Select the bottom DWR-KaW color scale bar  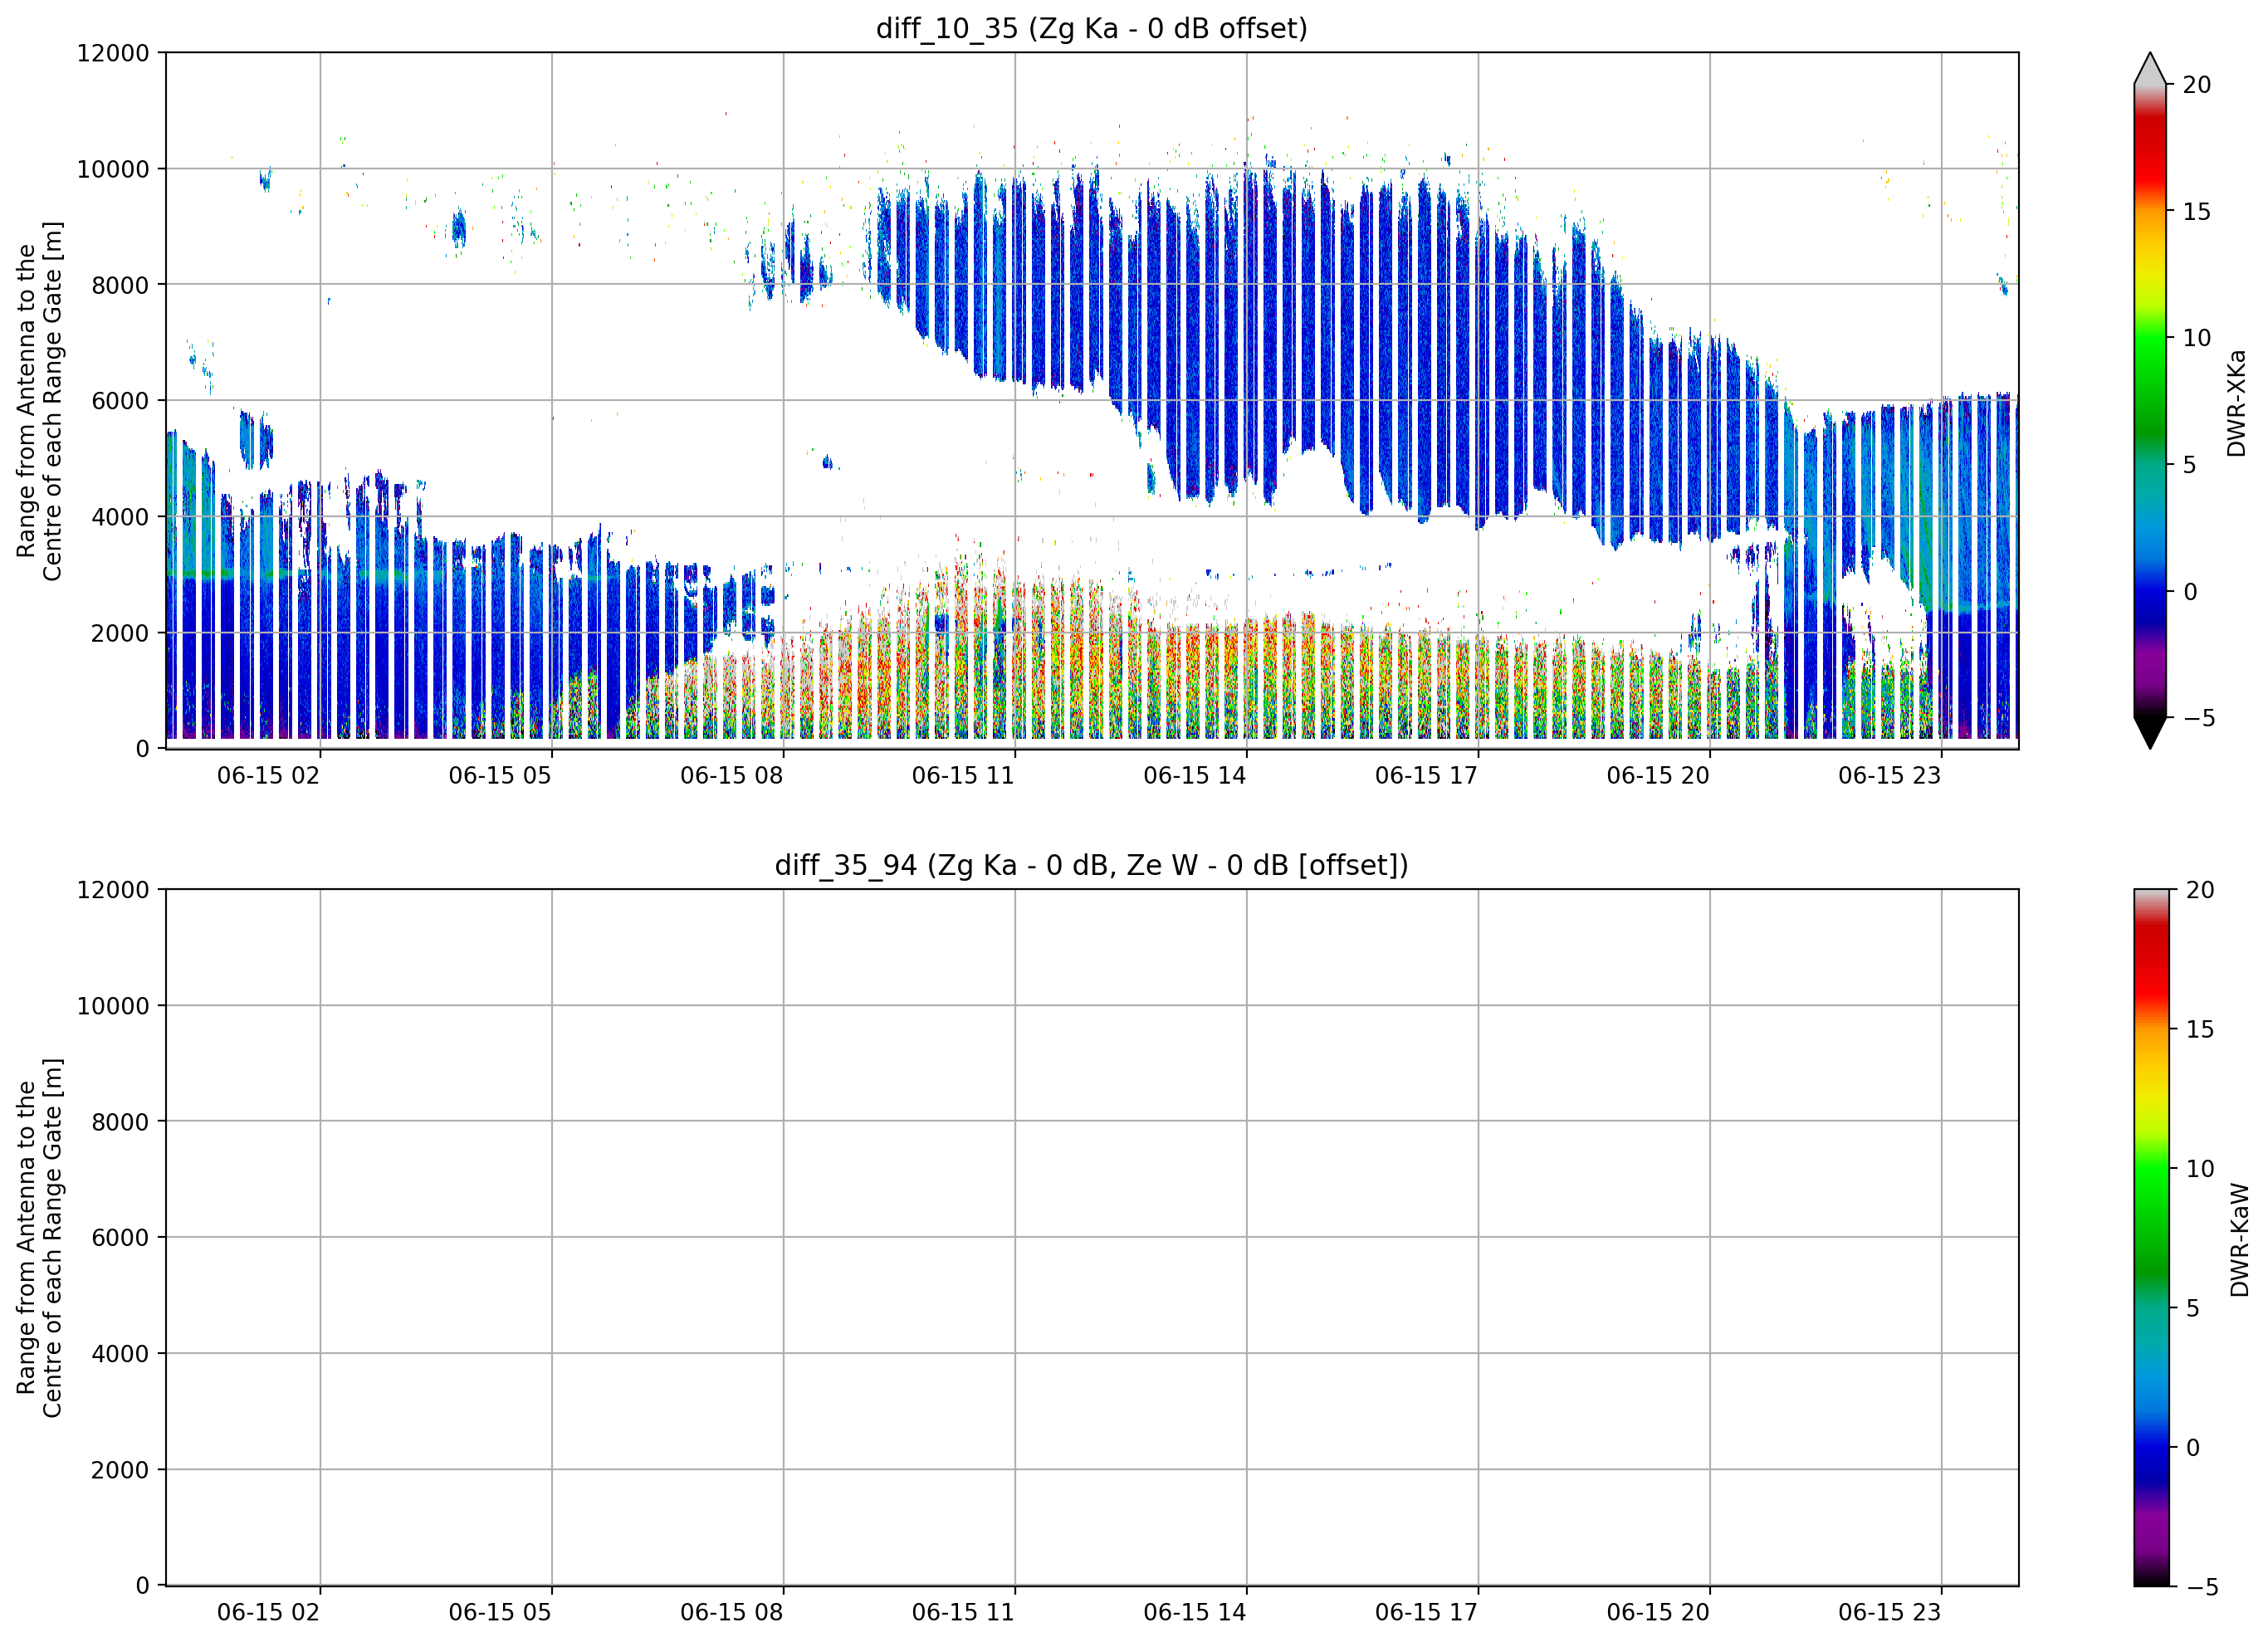[x=2152, y=1238]
